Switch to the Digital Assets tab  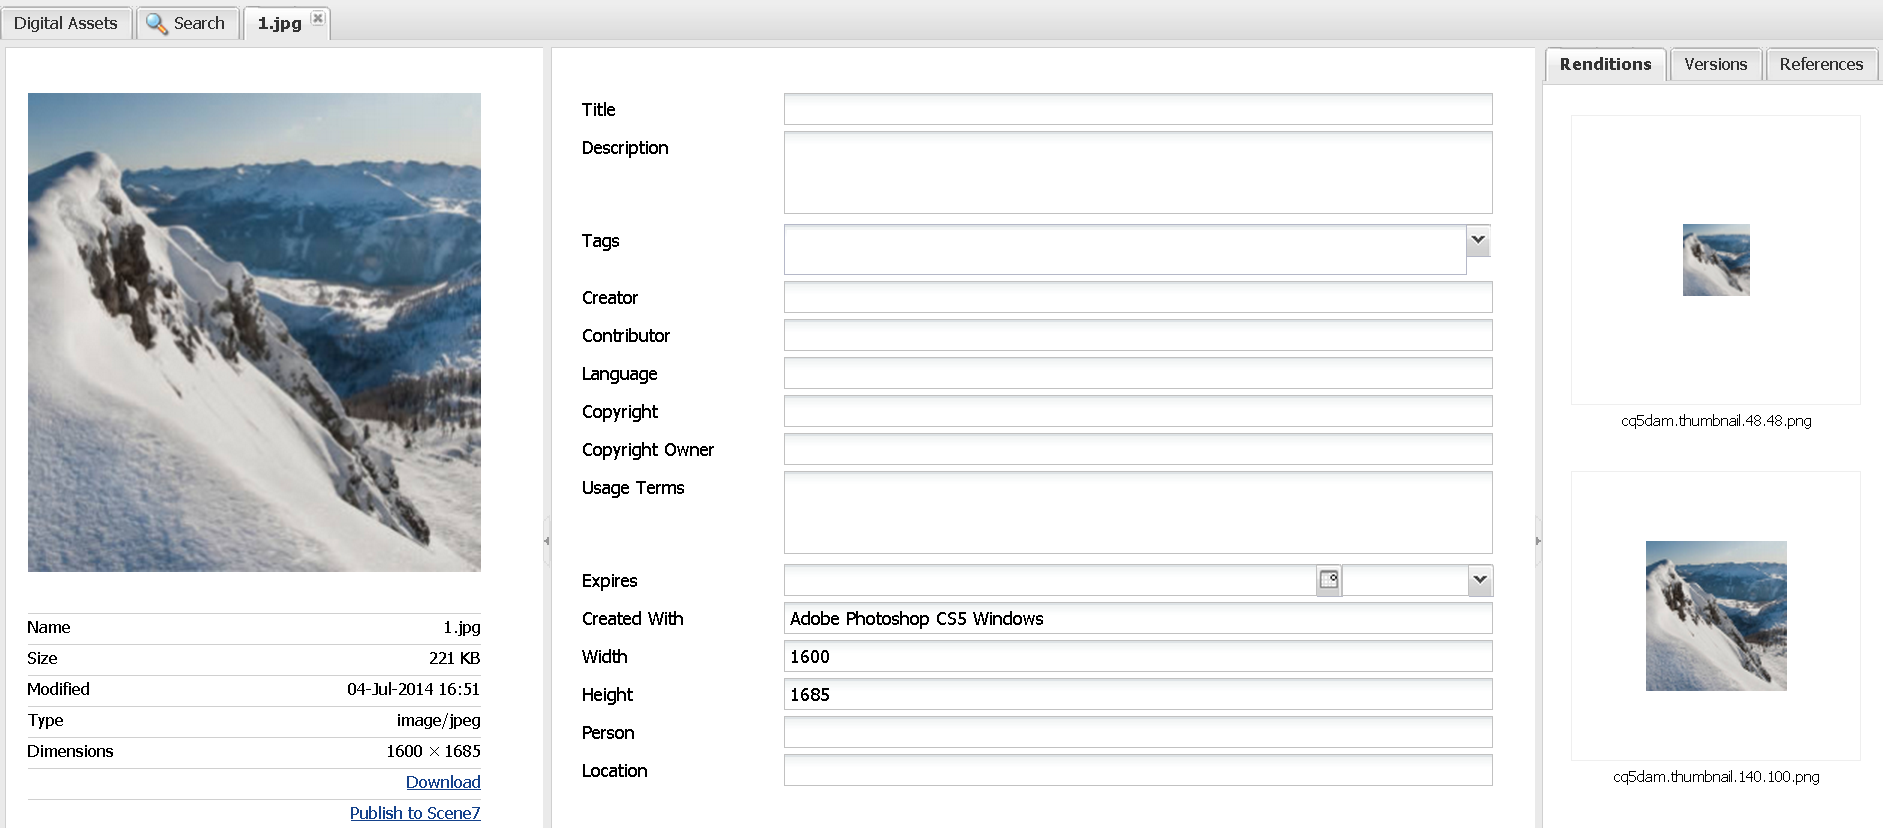point(66,23)
